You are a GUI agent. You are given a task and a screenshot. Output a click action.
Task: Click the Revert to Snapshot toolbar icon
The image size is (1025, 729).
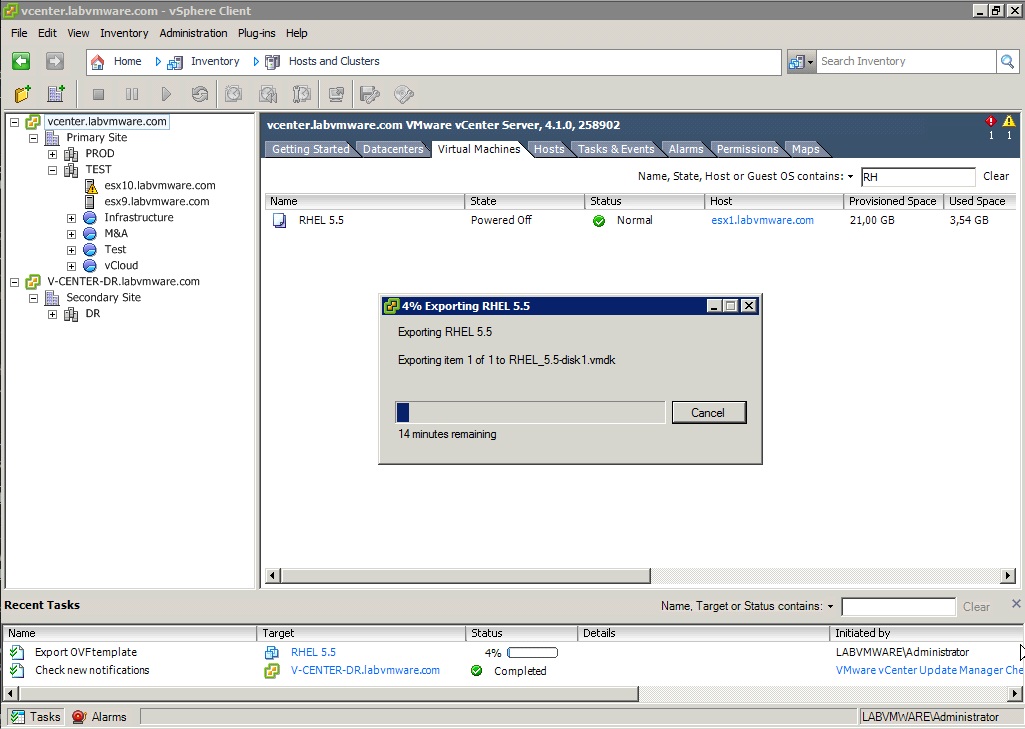[267, 94]
